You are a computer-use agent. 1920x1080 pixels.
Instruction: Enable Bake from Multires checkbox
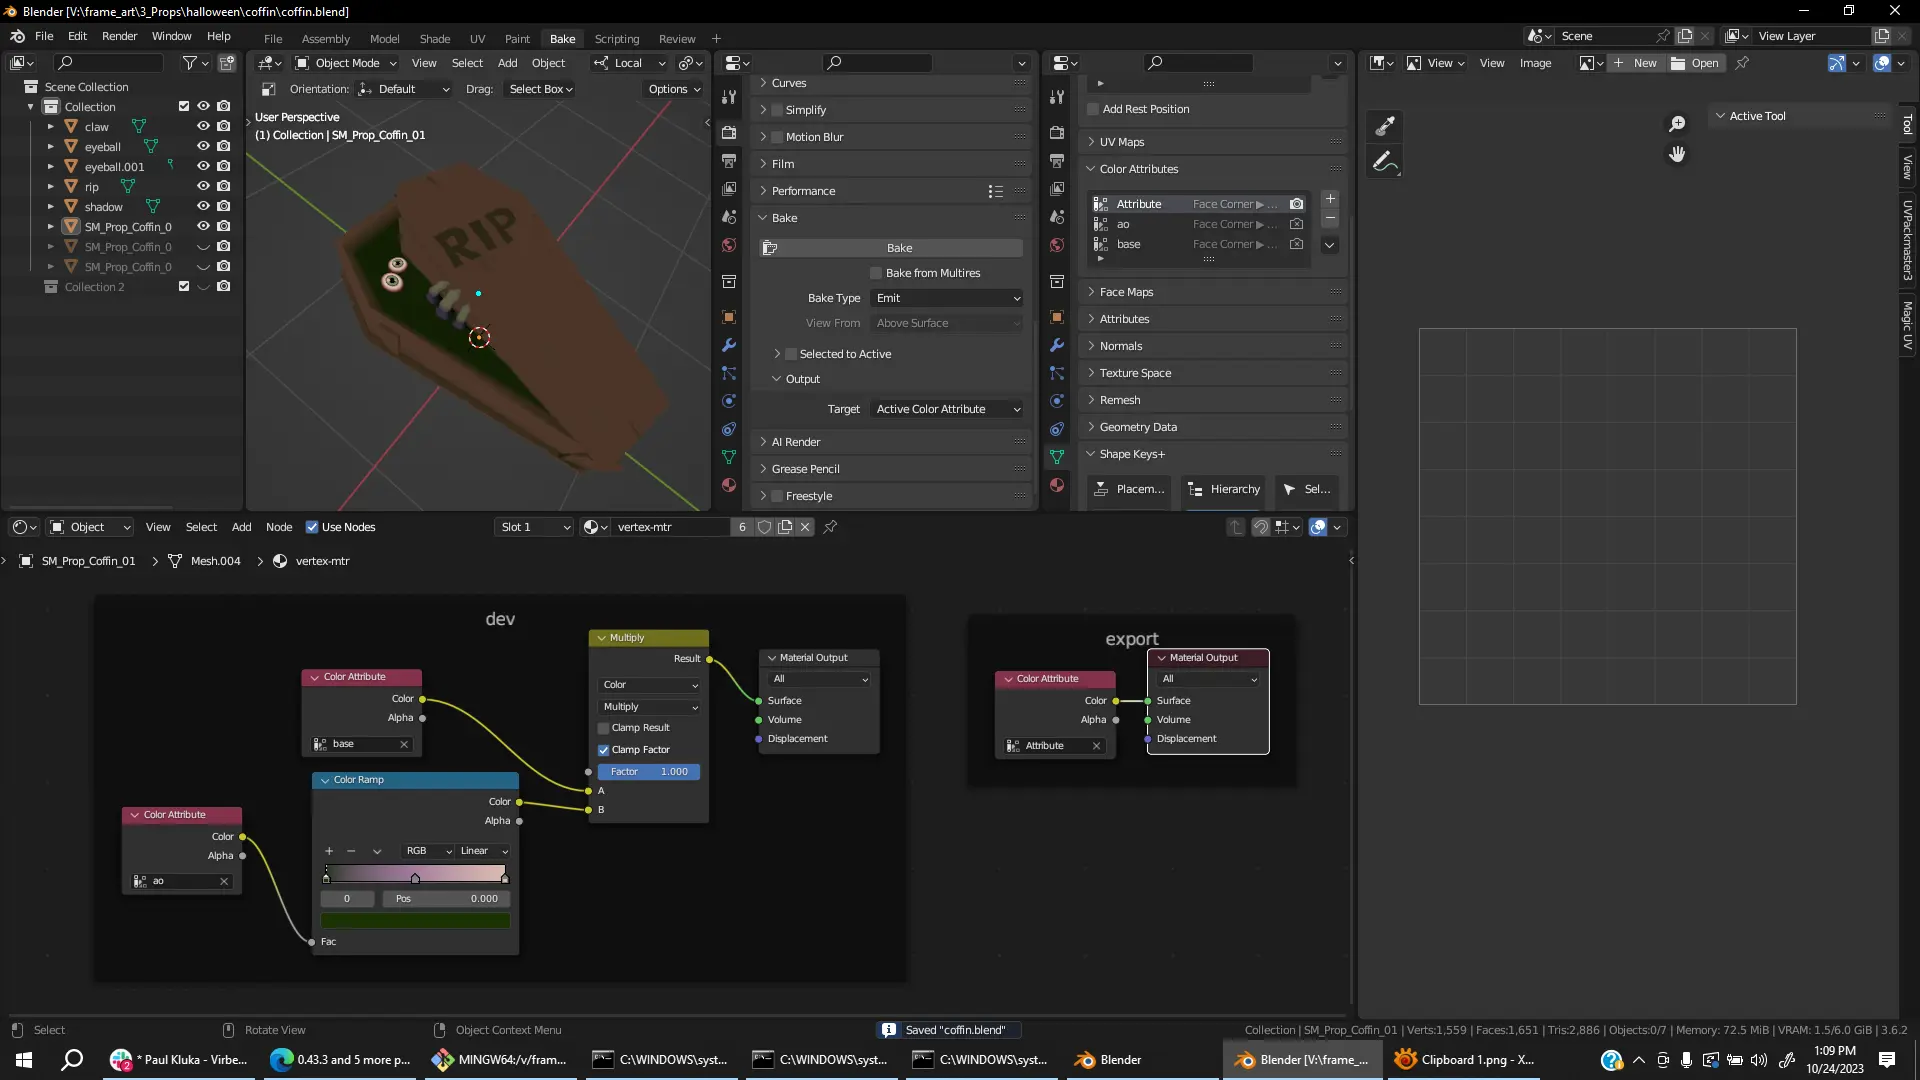(x=876, y=273)
